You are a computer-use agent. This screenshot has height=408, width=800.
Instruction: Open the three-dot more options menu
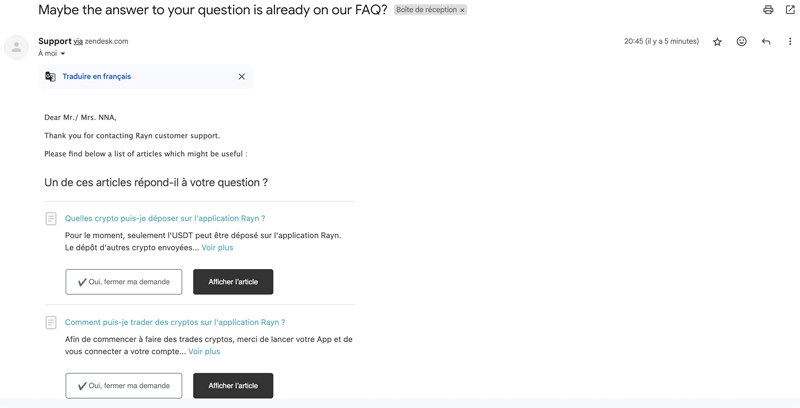(790, 42)
